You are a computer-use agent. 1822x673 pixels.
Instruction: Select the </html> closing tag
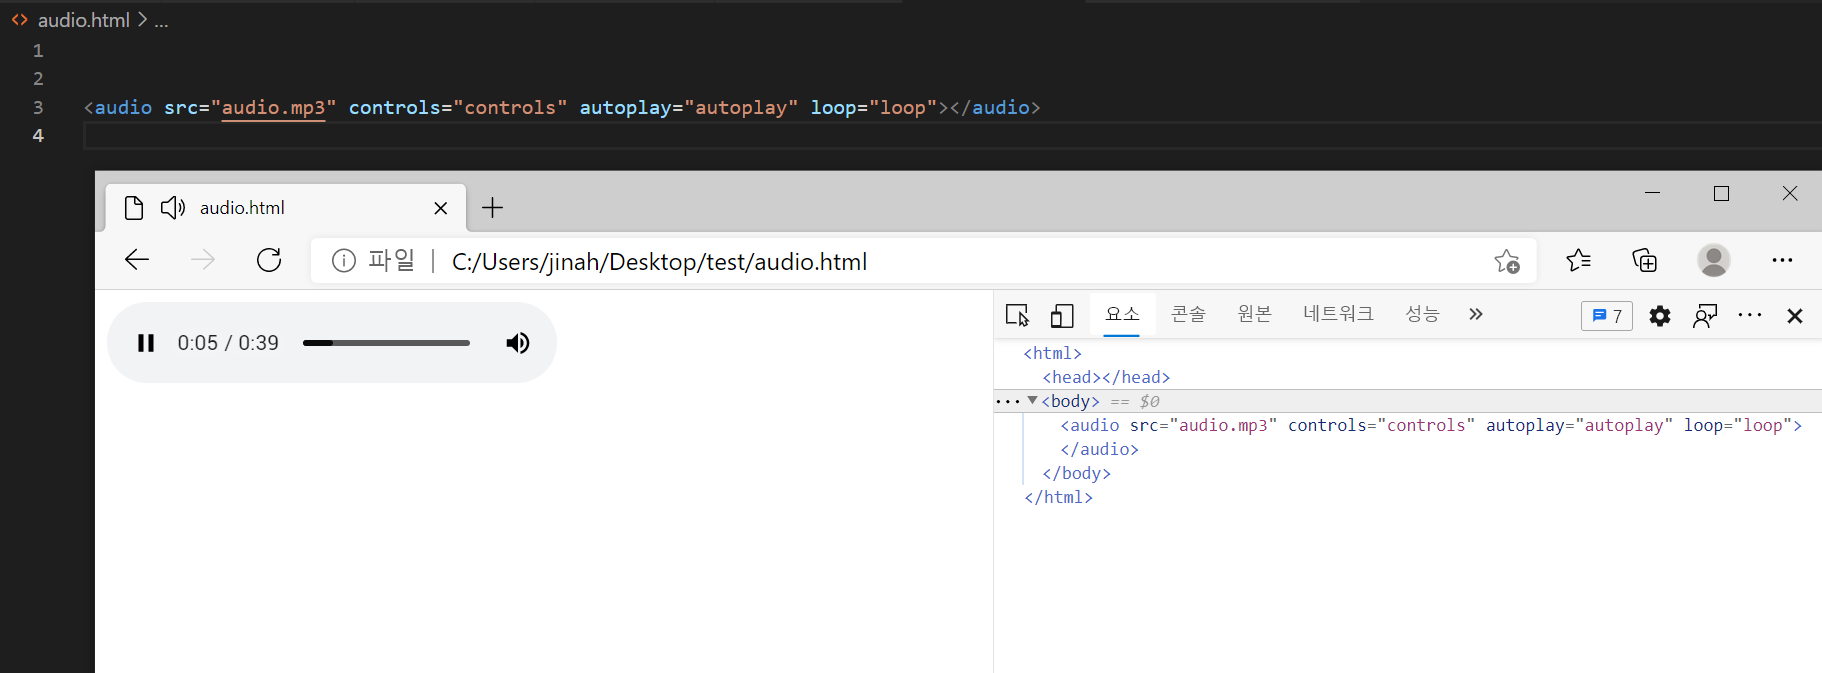(x=1058, y=497)
